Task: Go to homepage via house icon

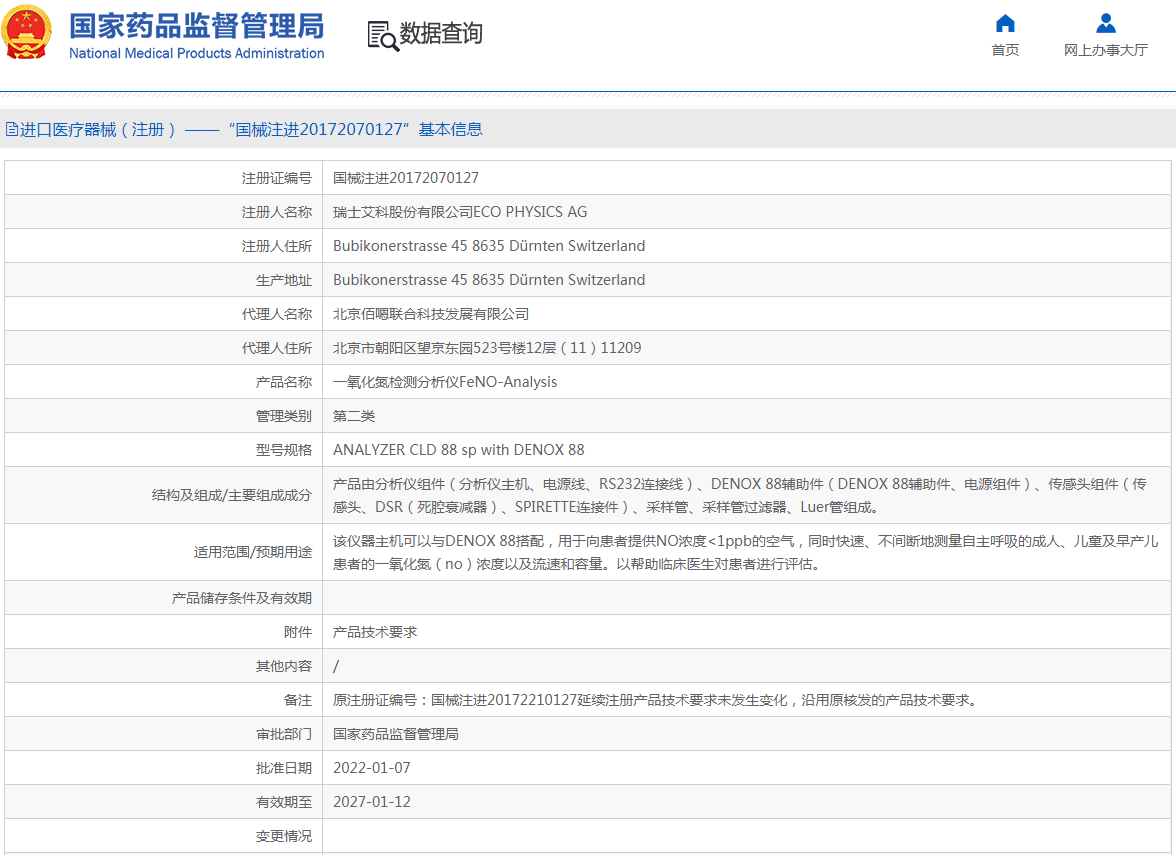Action: coord(1005,24)
